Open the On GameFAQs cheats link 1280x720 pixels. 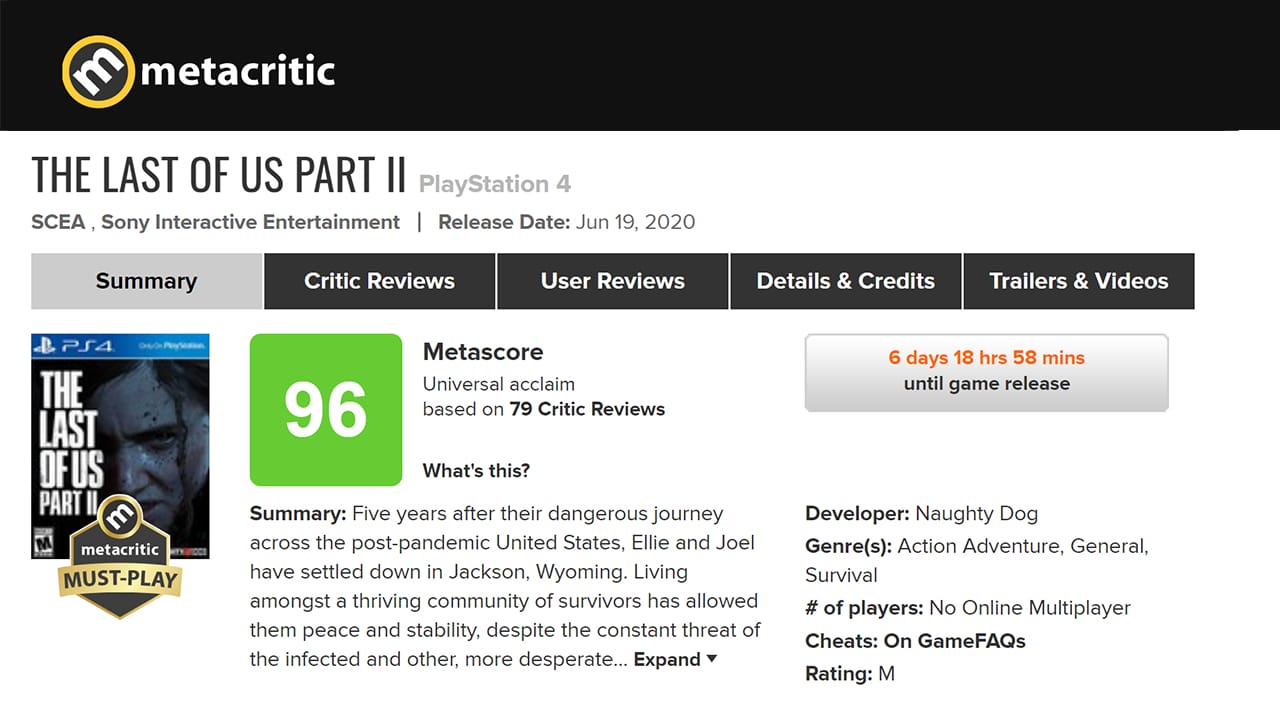[x=954, y=641]
